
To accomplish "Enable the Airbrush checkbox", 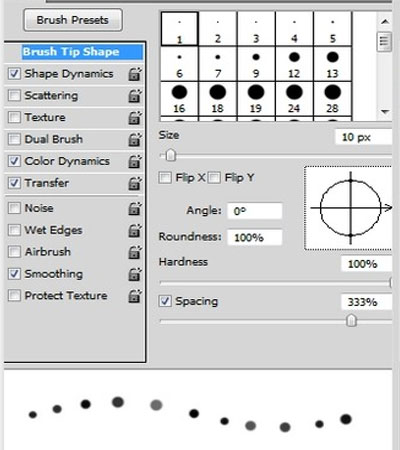I will pos(14,252).
